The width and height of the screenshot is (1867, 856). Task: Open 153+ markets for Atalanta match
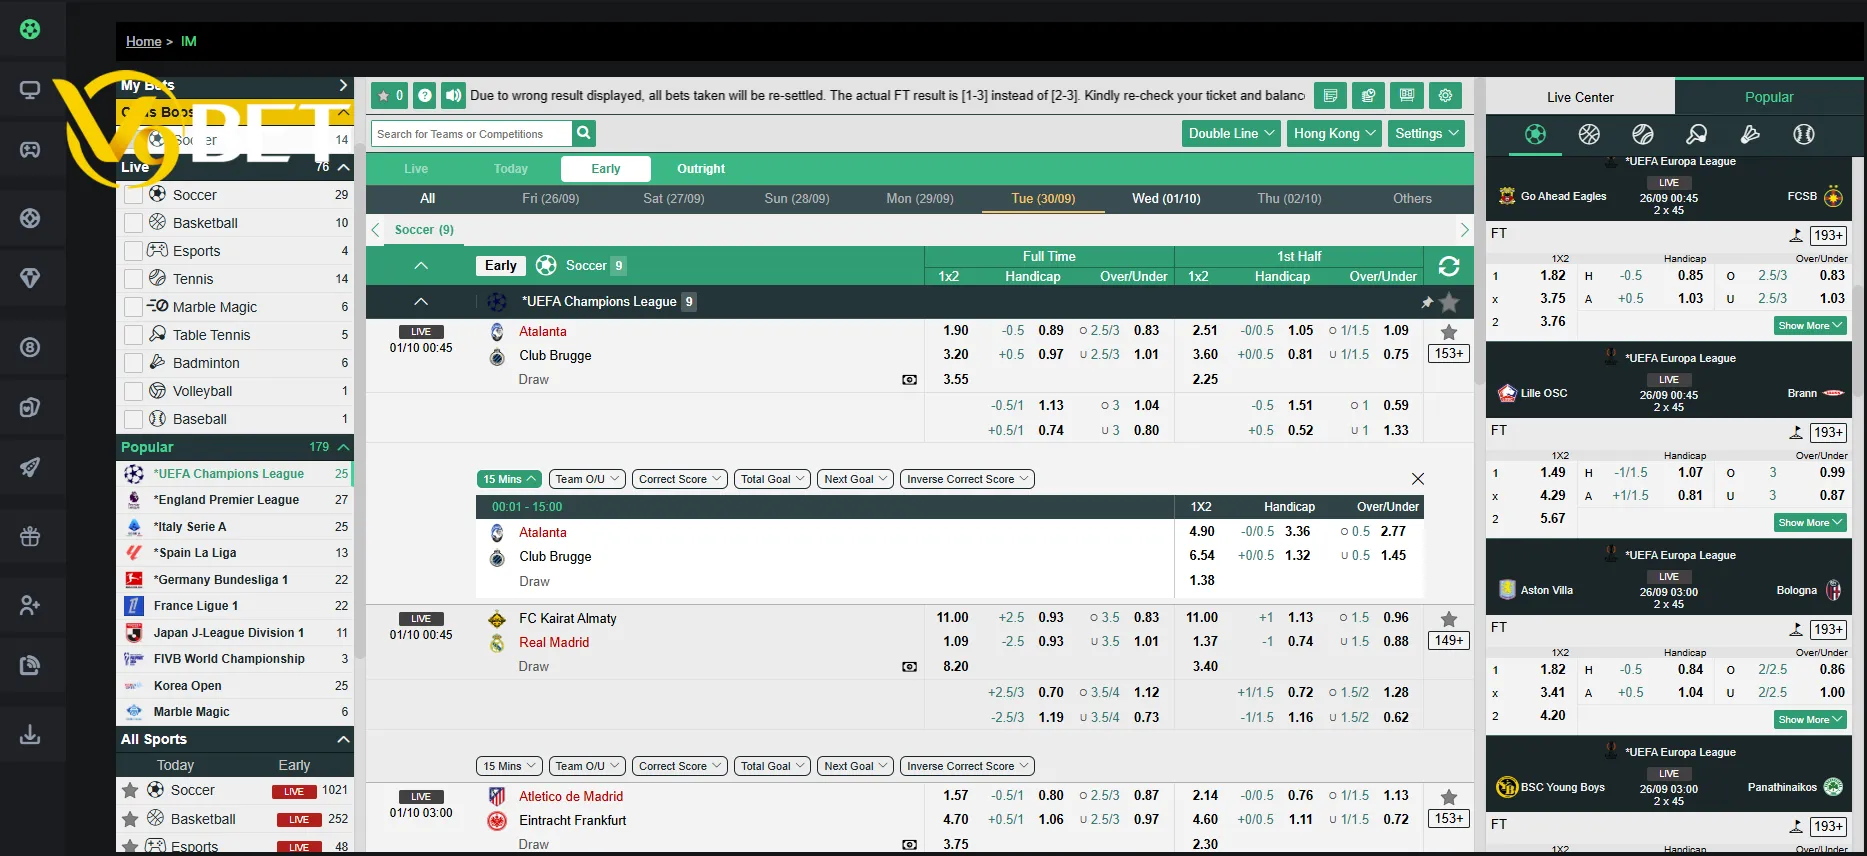coord(1449,354)
